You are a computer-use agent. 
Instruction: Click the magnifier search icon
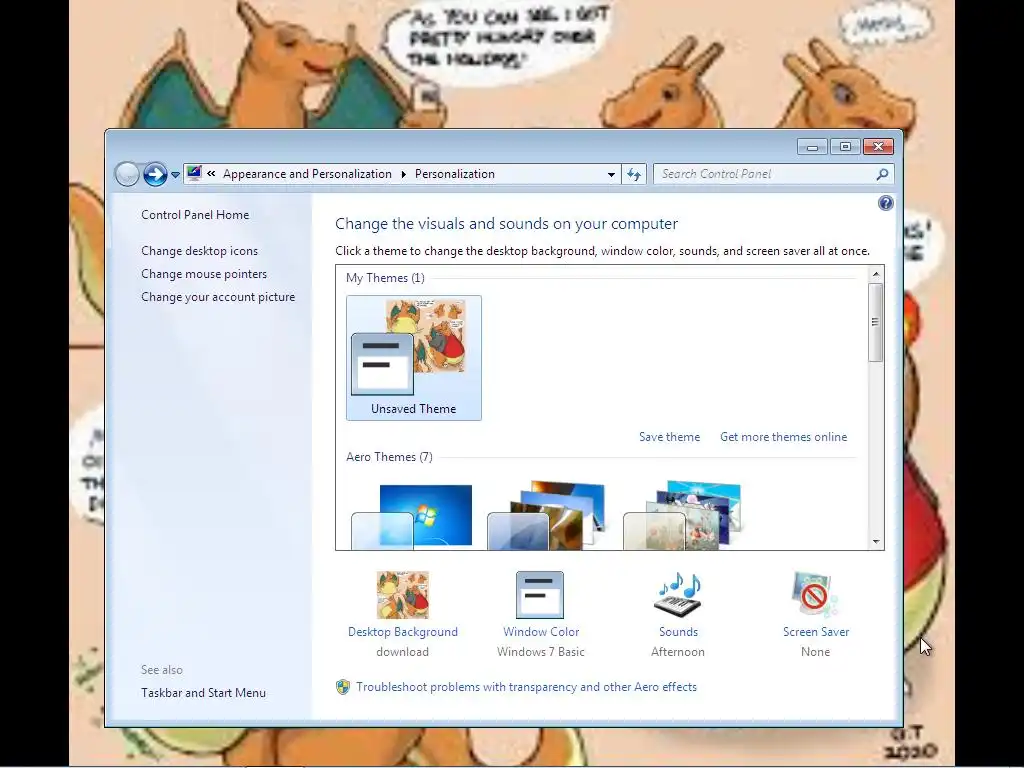pyautogui.click(x=882, y=174)
